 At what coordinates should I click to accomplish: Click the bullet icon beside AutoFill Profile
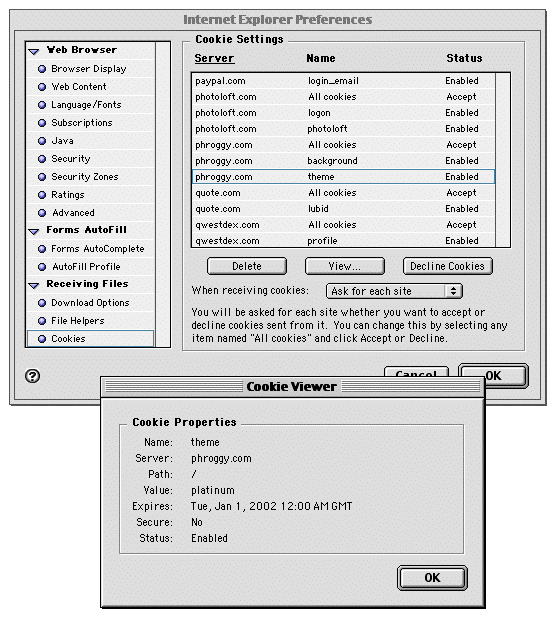[x=42, y=267]
